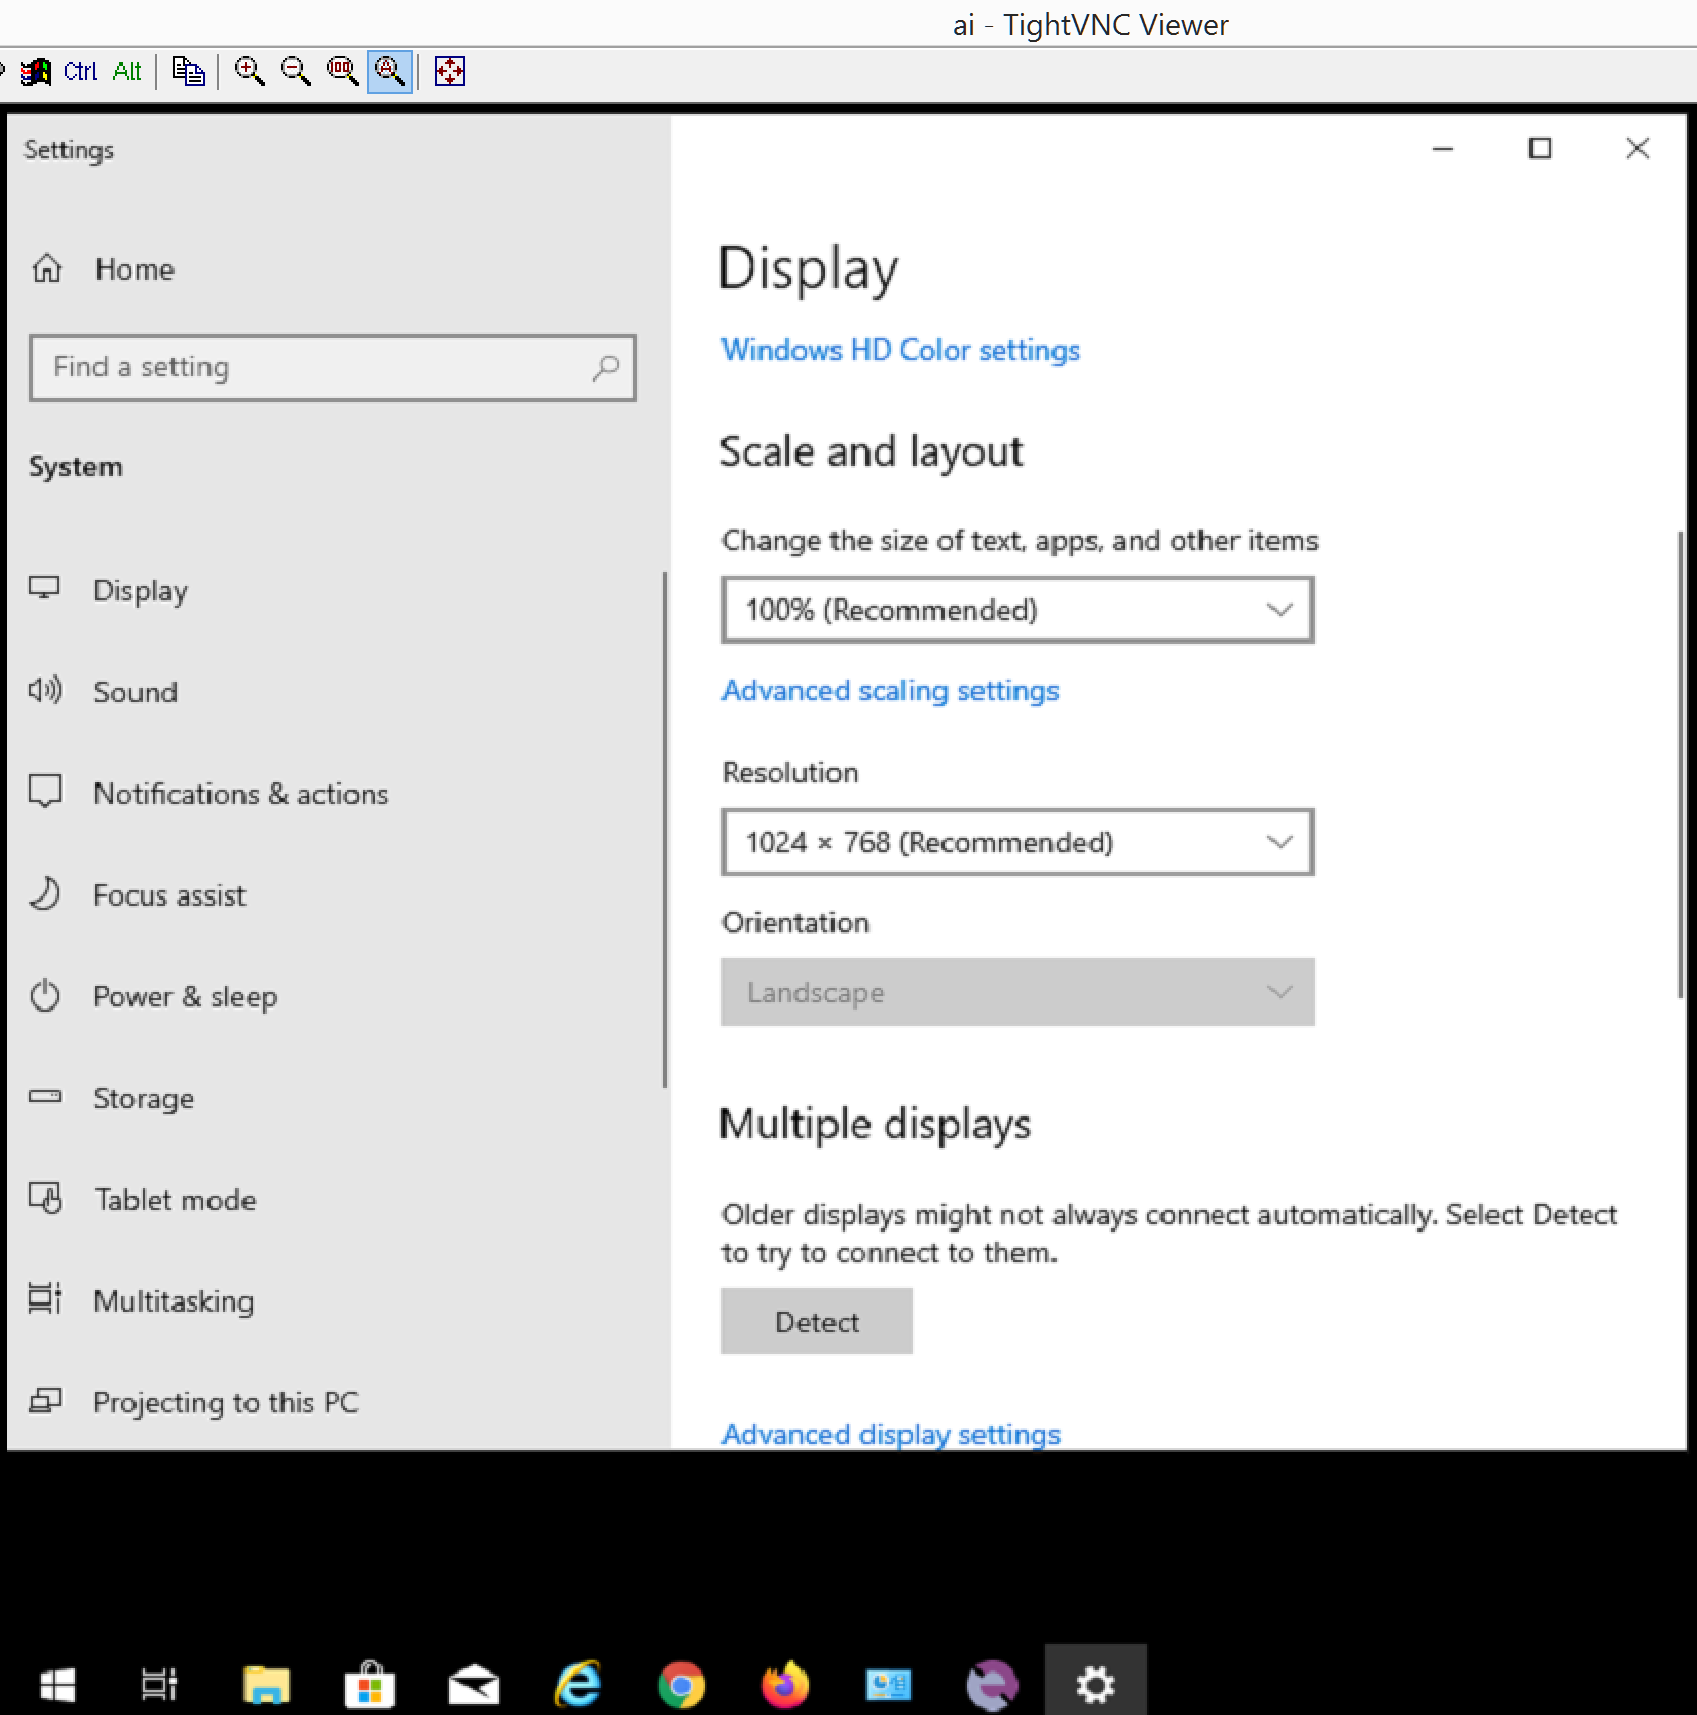Click the Settings window vertical scrollbar

[x=1680, y=765]
